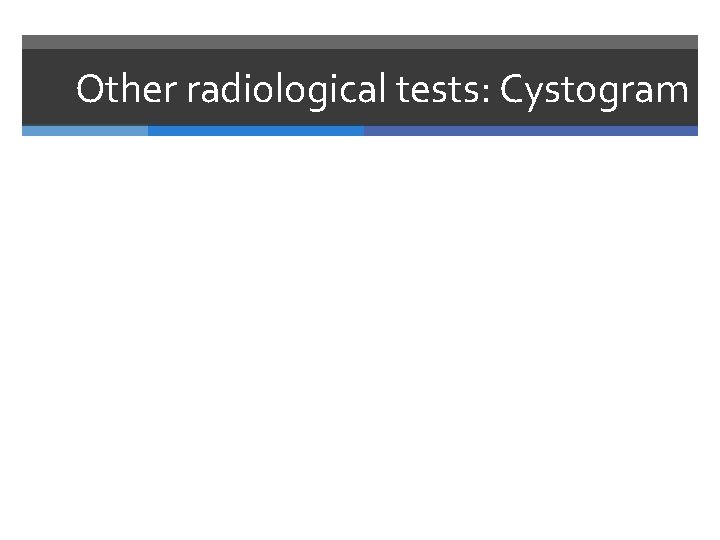Click the letter "h" in "Other"
The image size is (720, 540).
(123, 90)
